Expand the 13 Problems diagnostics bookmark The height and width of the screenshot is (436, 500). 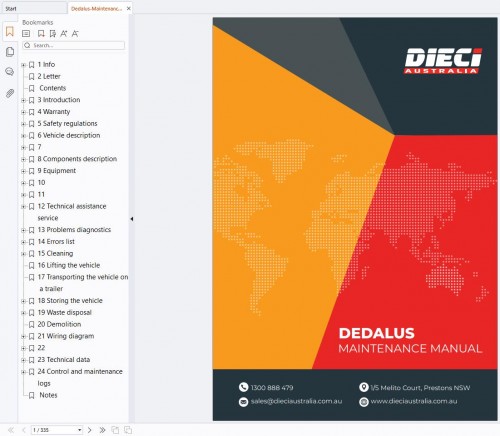[x=23, y=230]
